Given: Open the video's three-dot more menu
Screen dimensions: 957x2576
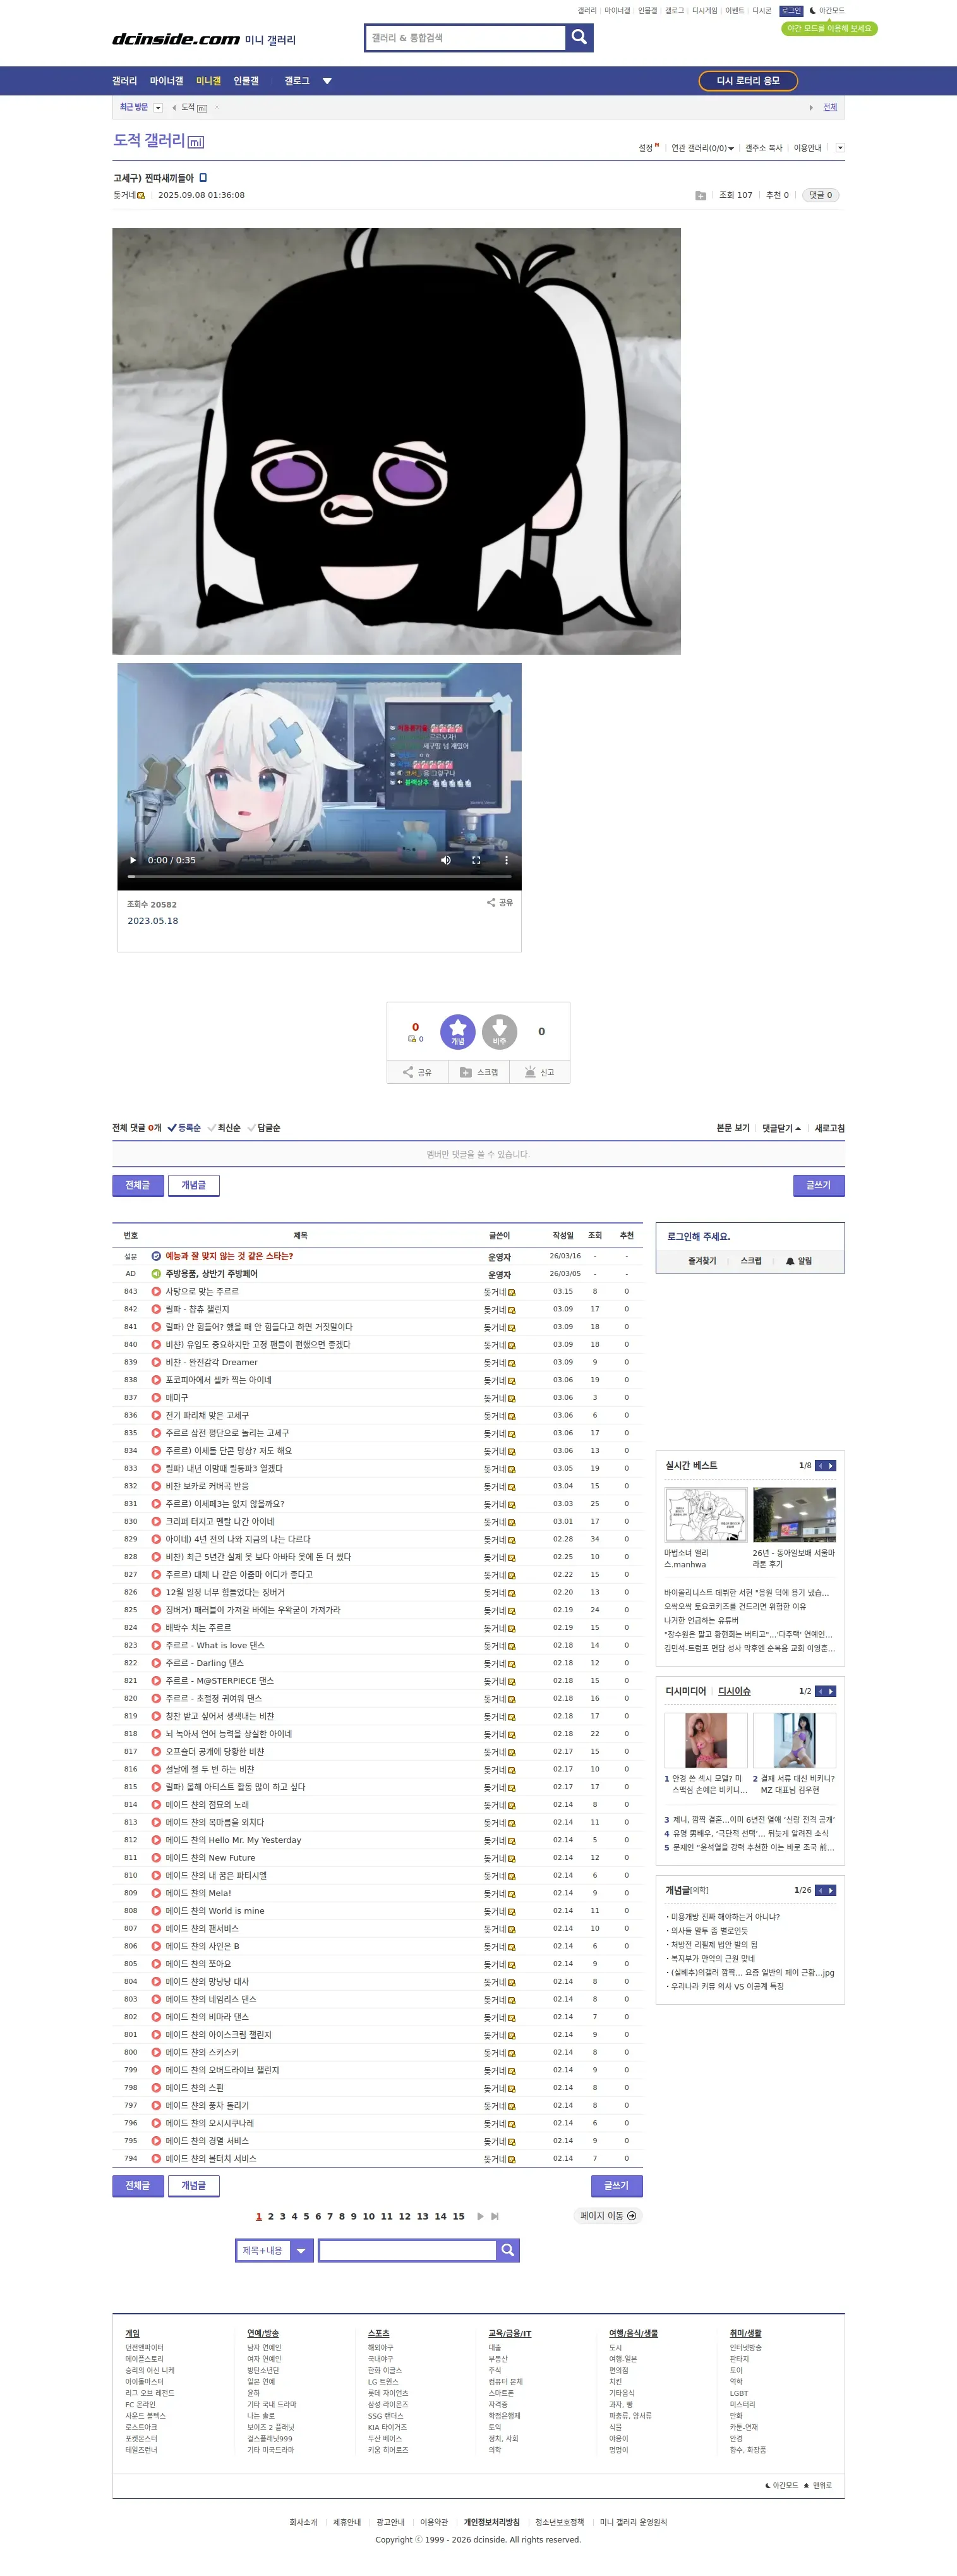Looking at the screenshot, I should [x=506, y=860].
